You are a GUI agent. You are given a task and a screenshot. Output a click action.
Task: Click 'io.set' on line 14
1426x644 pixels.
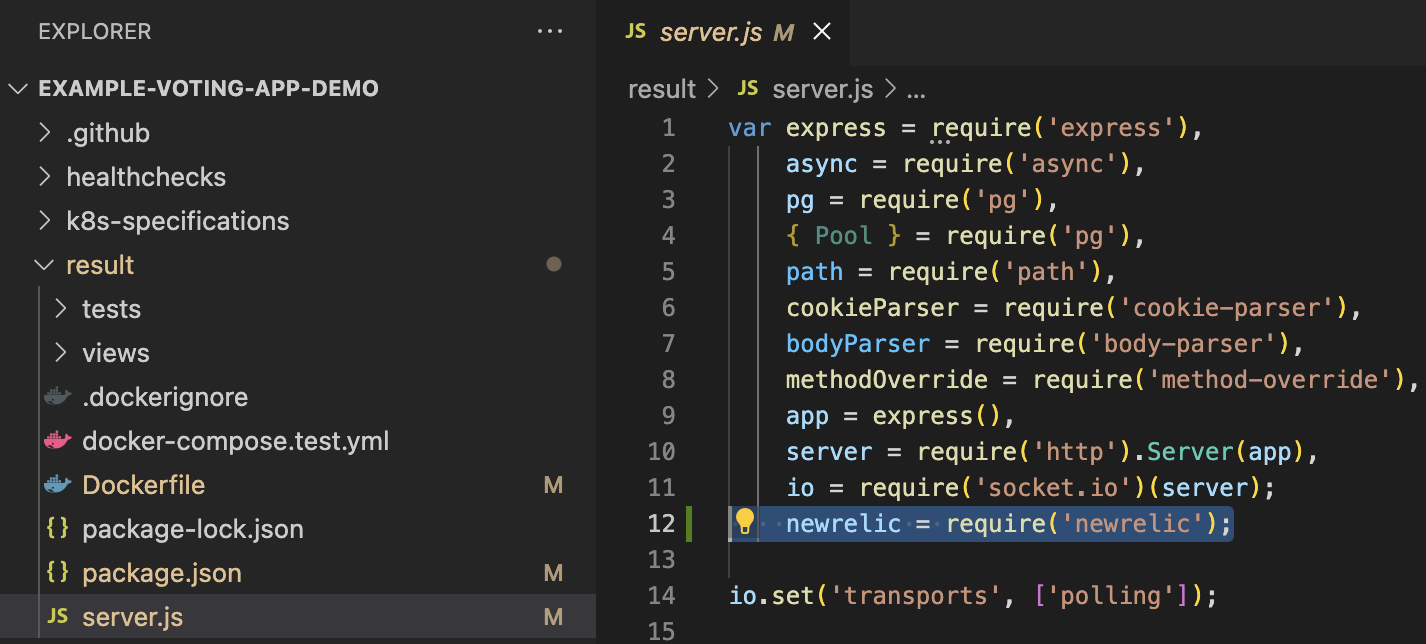[x=771, y=596]
